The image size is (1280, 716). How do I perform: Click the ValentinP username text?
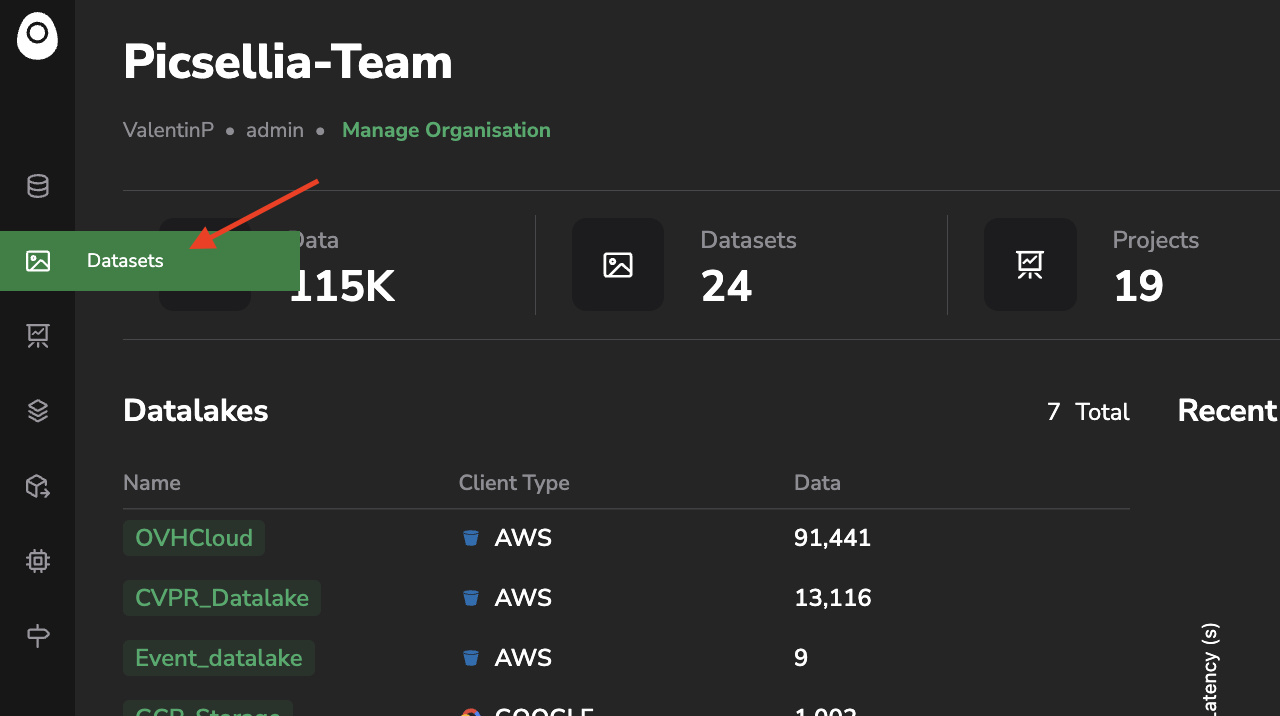click(168, 130)
